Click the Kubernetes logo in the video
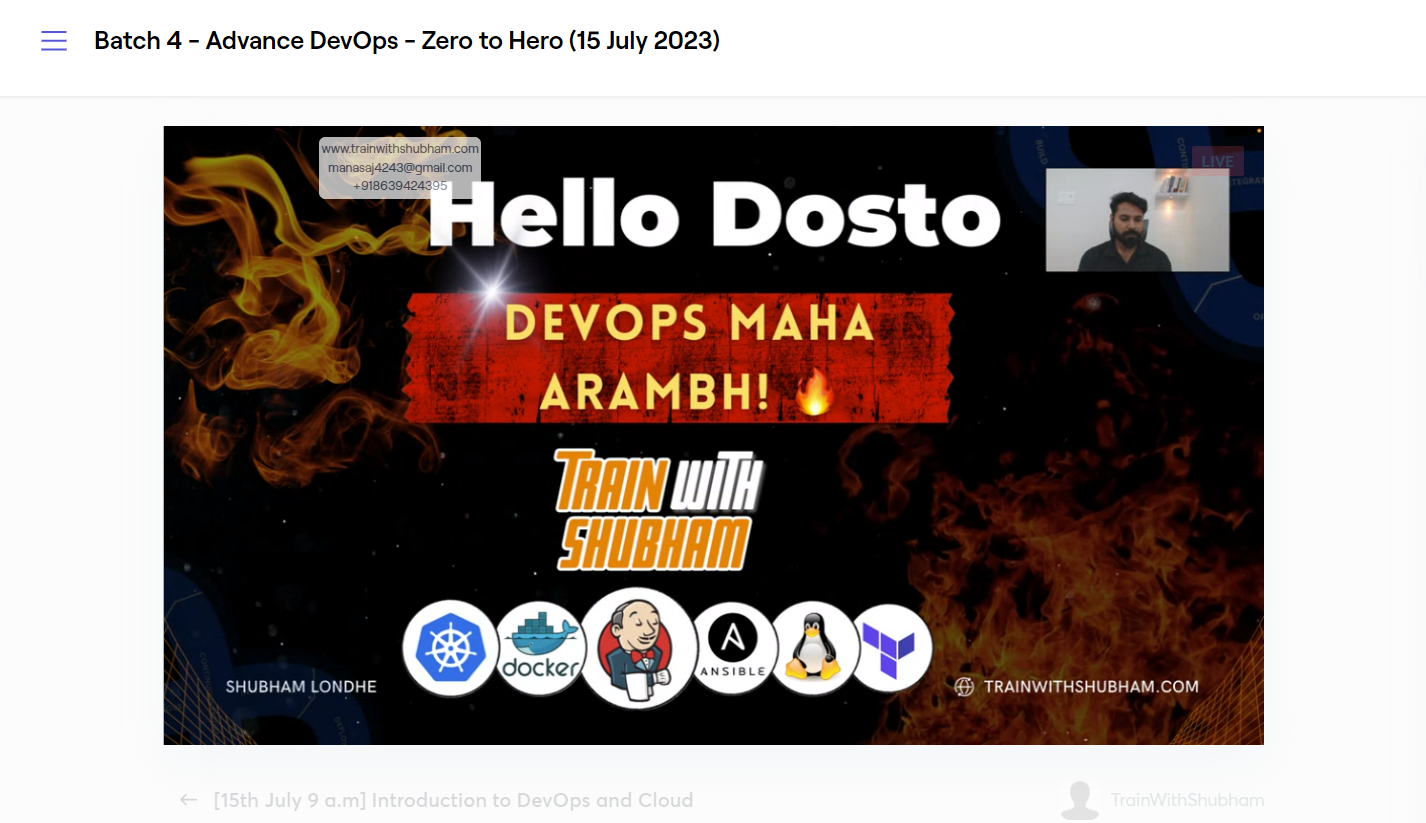 449,648
